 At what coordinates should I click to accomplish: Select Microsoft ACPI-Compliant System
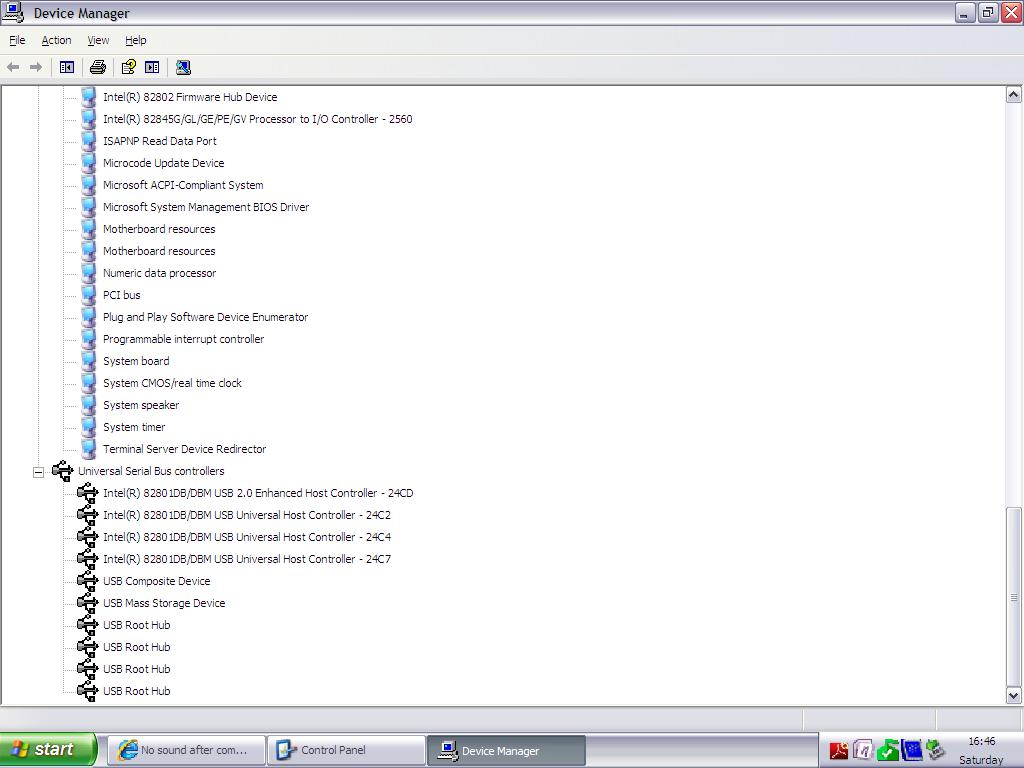183,185
